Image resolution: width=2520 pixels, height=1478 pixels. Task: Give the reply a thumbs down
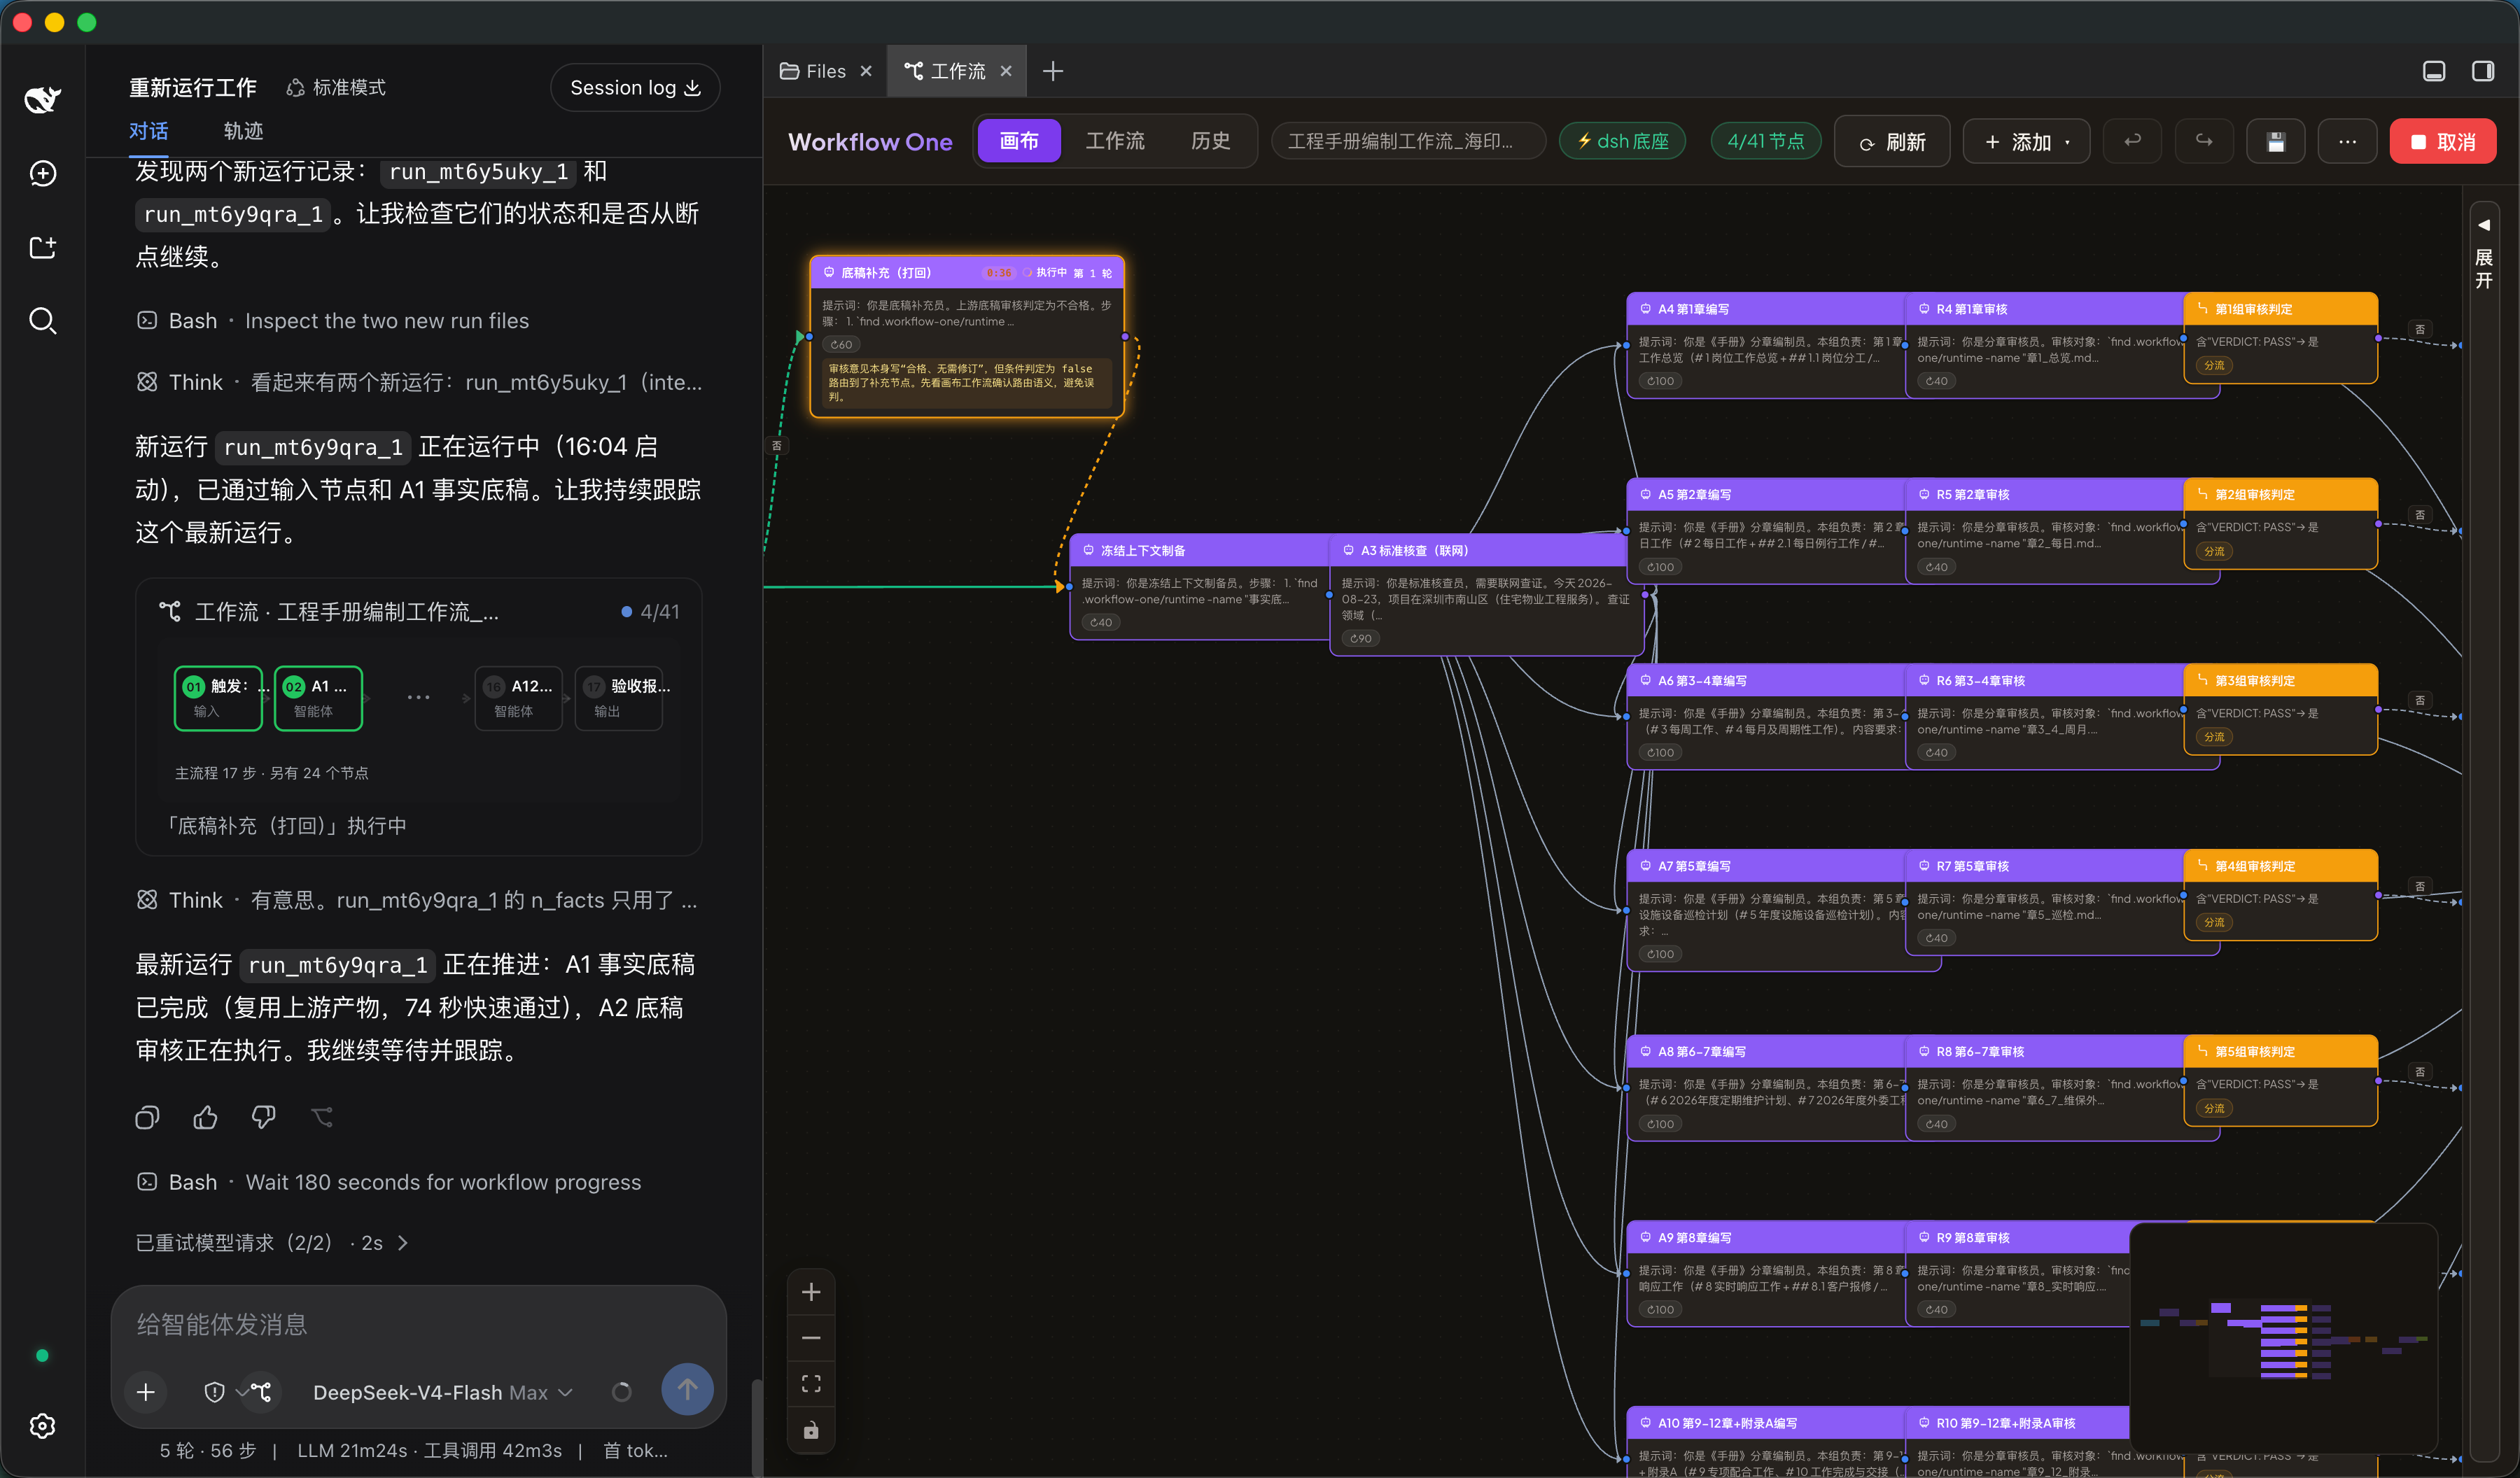(263, 1117)
